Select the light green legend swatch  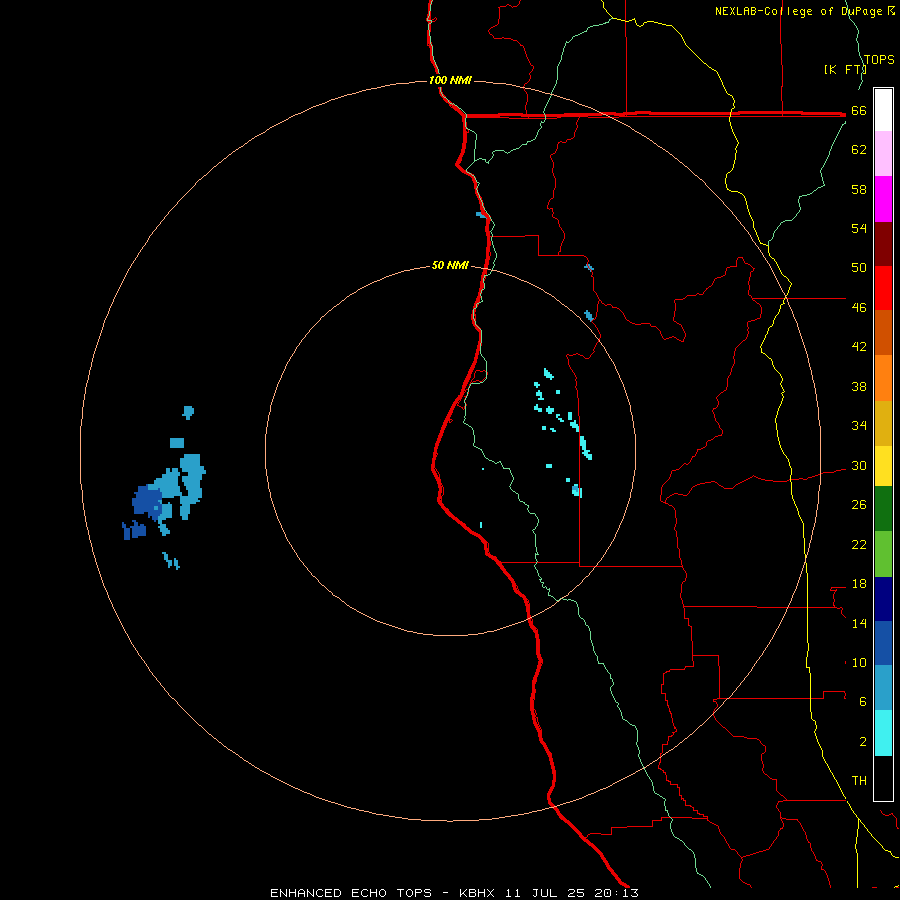tap(883, 554)
